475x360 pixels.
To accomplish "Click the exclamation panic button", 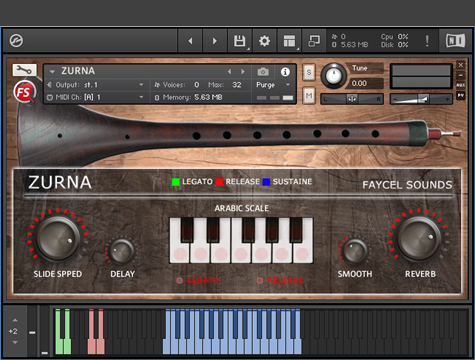I will click(x=427, y=41).
